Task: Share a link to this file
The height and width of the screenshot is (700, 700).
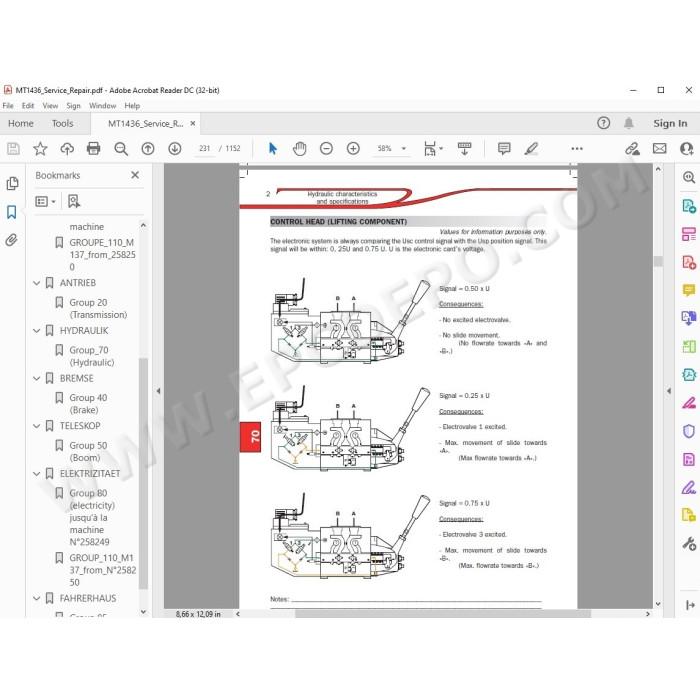Action: point(632,148)
